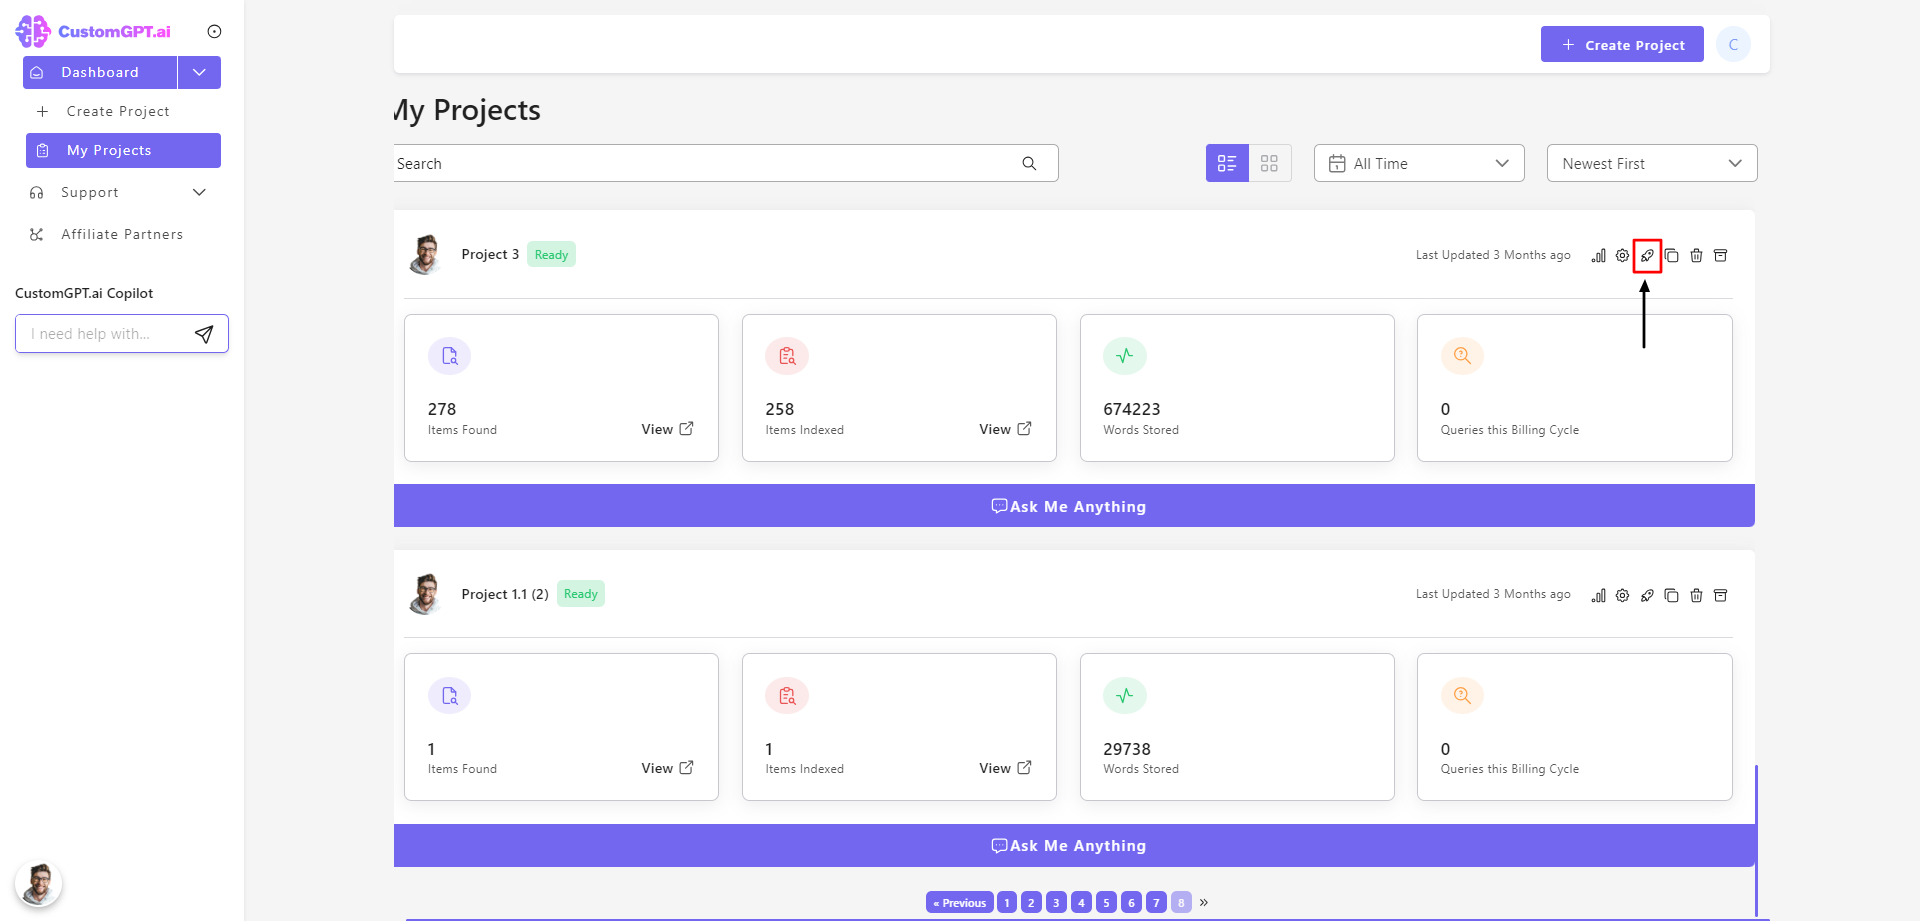Image resolution: width=1920 pixels, height=921 pixels.
Task: Click the rocket deploy icon for Project 1.1 (2)
Action: 1647,595
